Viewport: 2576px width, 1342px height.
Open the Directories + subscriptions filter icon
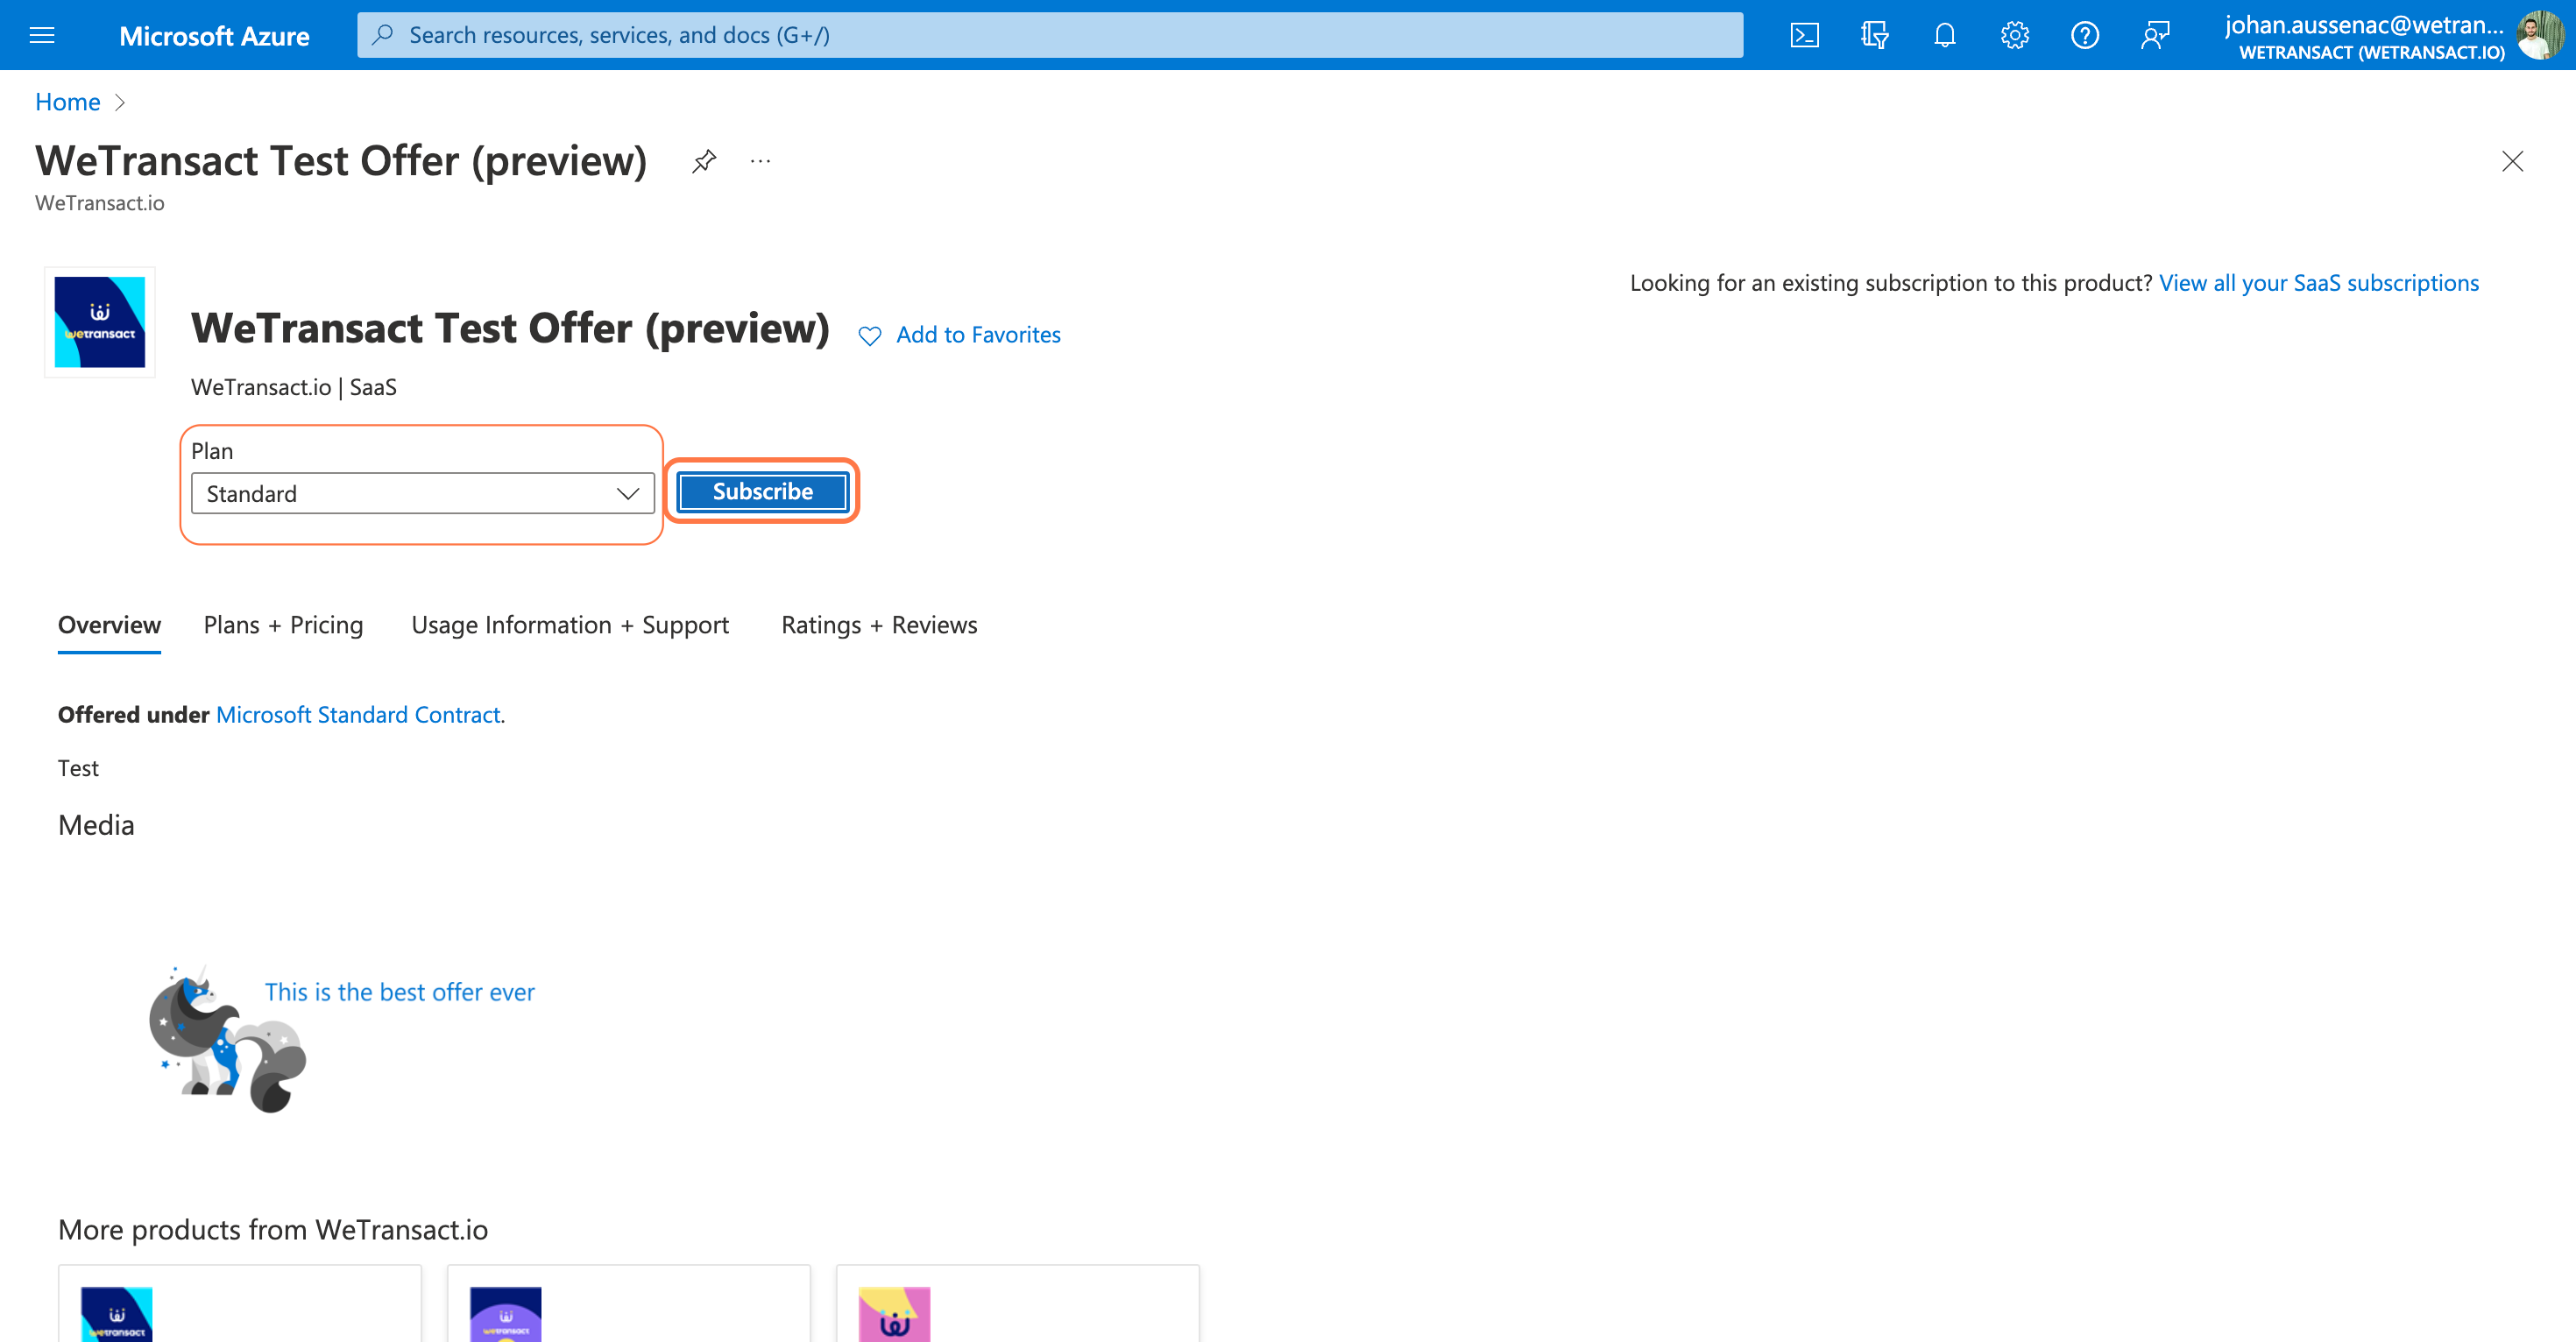(1874, 35)
